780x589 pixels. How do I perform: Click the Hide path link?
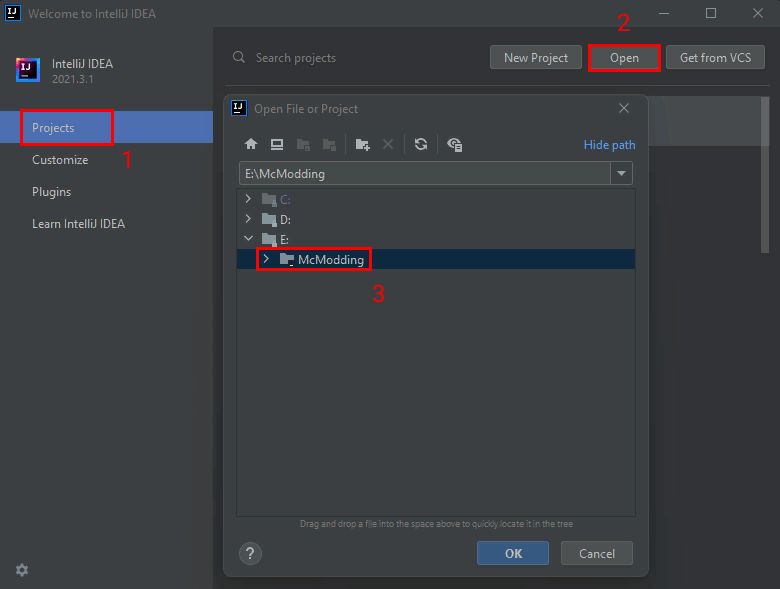609,145
